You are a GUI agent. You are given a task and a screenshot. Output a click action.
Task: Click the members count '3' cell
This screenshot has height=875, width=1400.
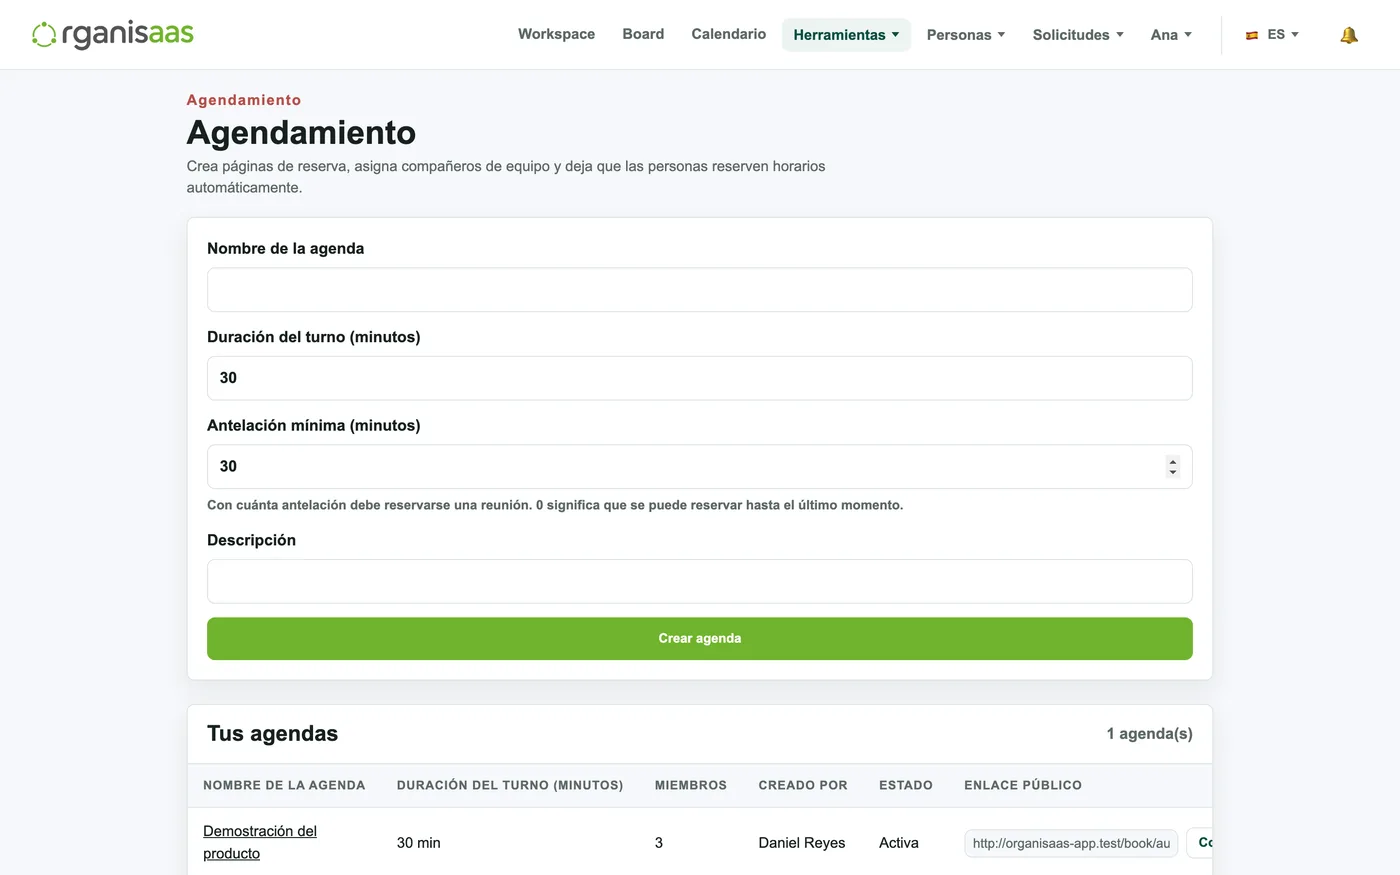click(659, 843)
